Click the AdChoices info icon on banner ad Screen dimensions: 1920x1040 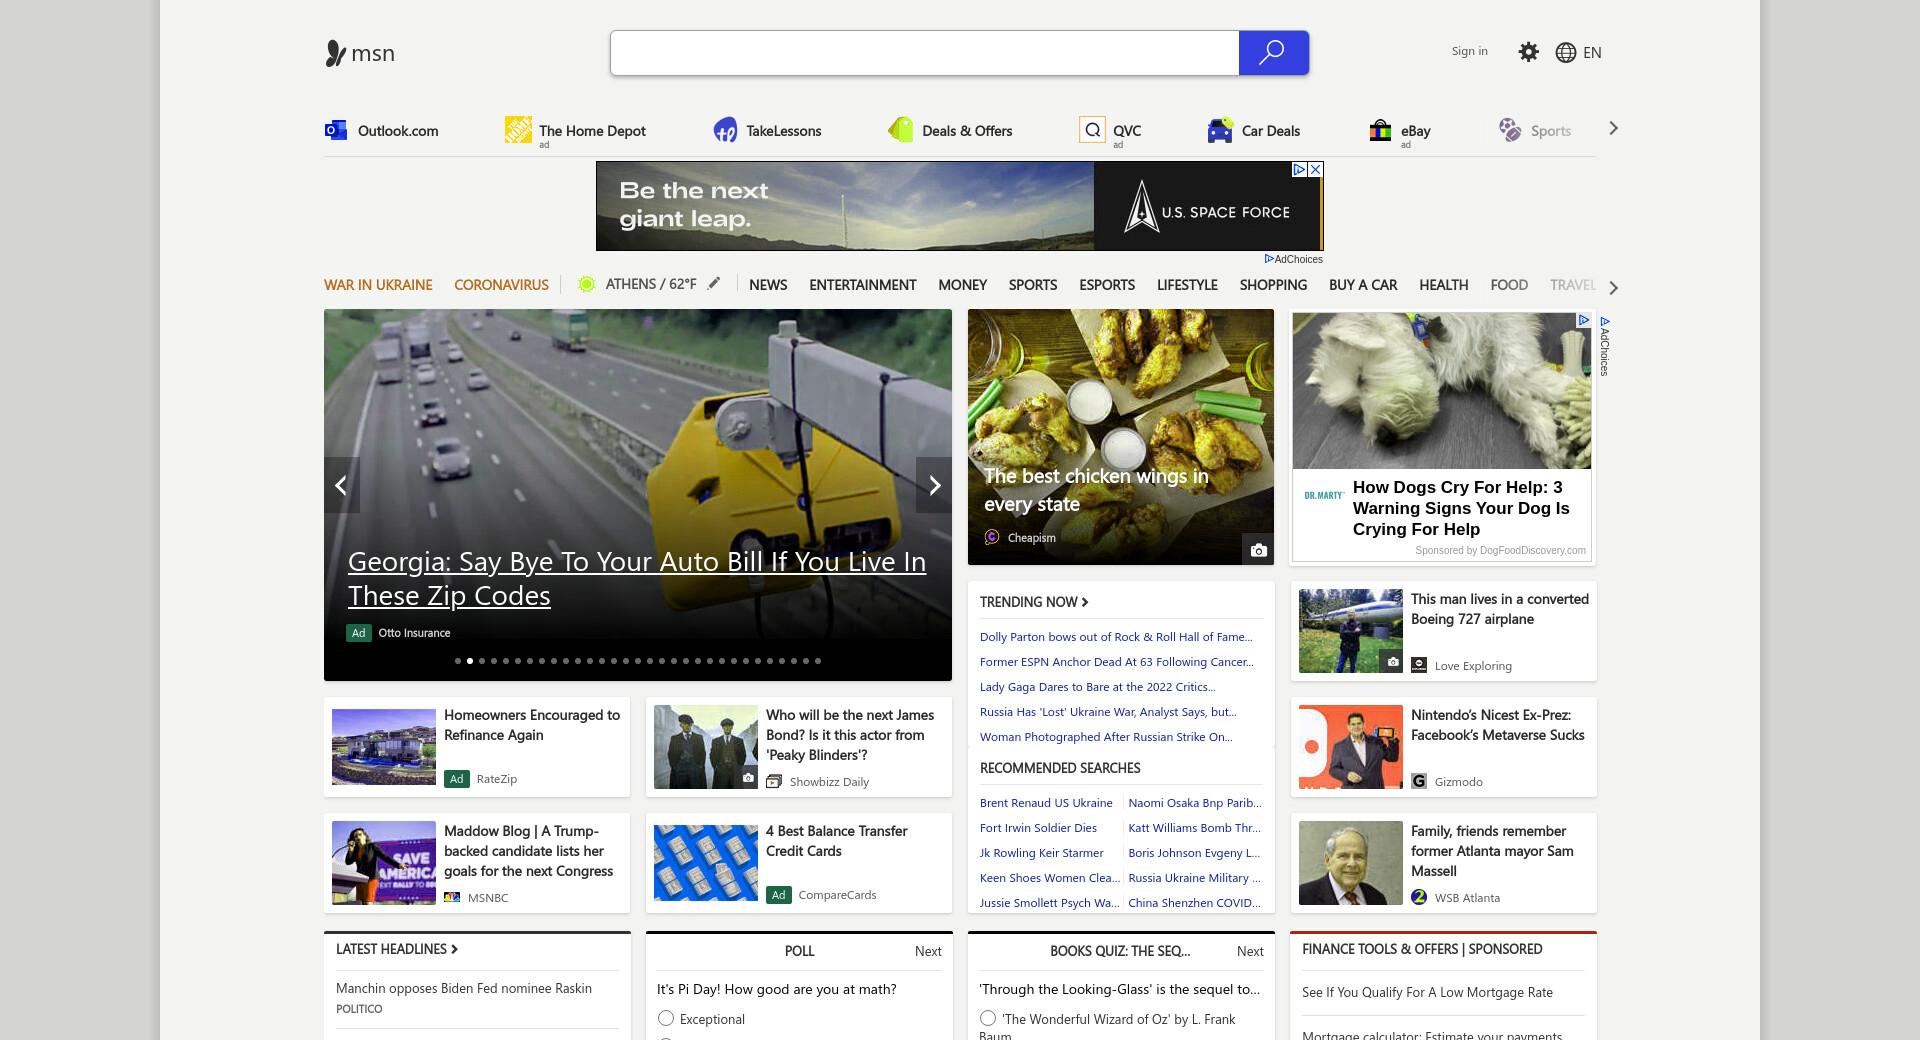(1299, 170)
